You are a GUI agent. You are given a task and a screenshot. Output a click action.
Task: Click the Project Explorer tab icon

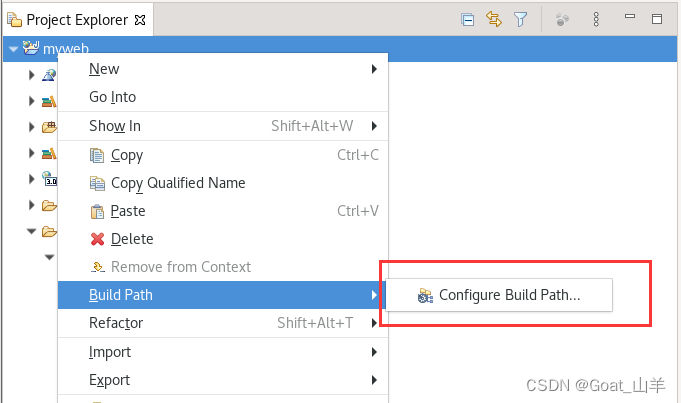pyautogui.click(x=14, y=20)
